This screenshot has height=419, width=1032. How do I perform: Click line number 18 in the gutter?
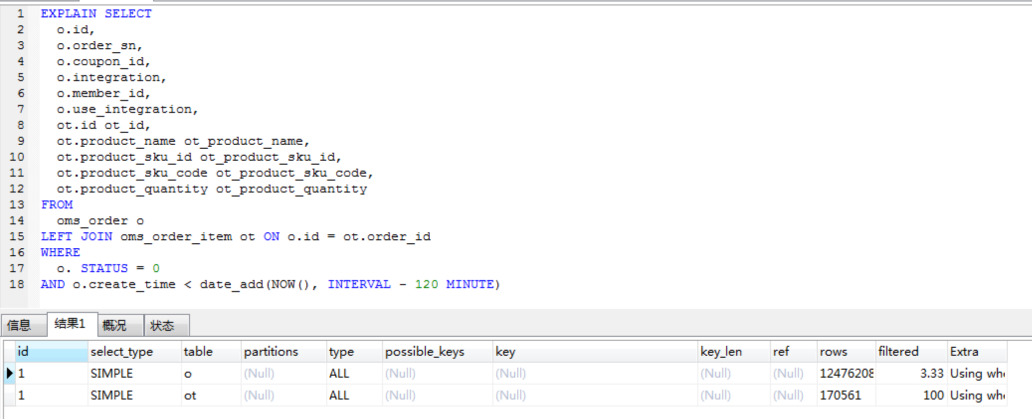(x=20, y=284)
